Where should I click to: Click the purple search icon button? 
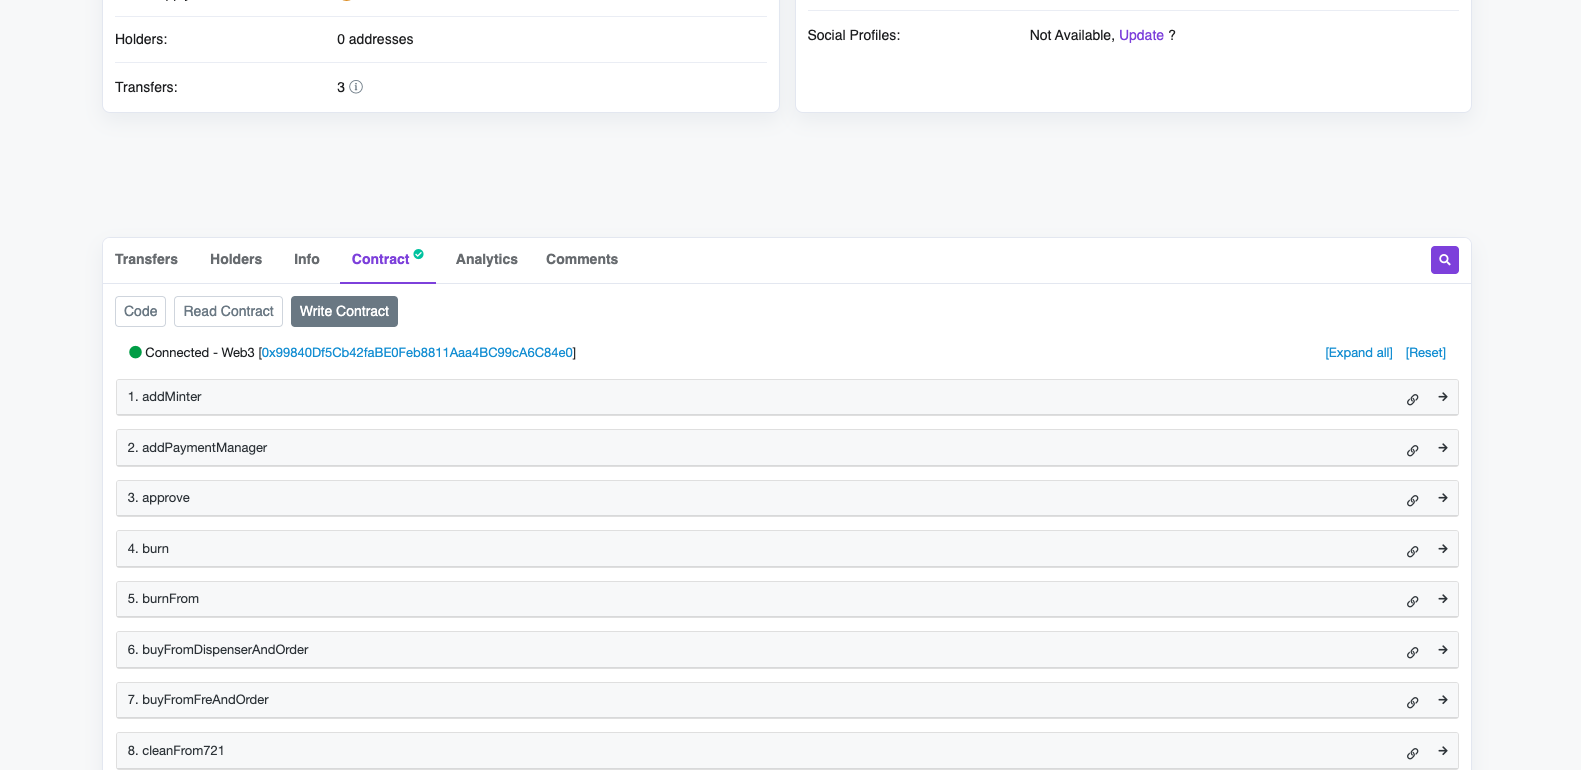coord(1445,260)
